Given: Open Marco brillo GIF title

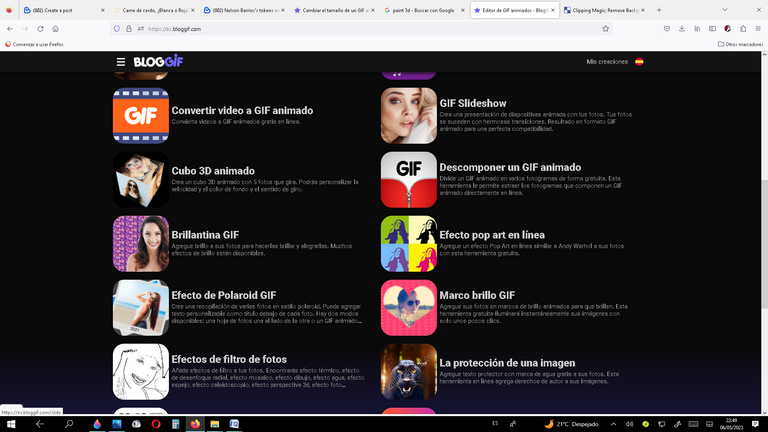Looking at the screenshot, I should click(x=477, y=295).
